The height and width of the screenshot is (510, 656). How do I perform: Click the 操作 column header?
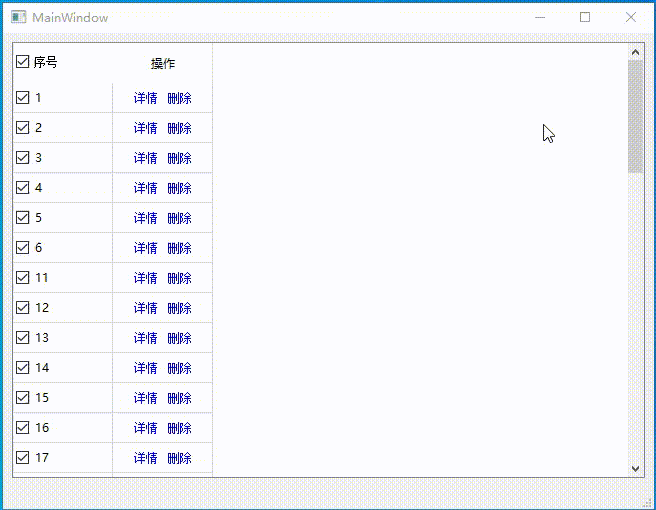(x=163, y=64)
